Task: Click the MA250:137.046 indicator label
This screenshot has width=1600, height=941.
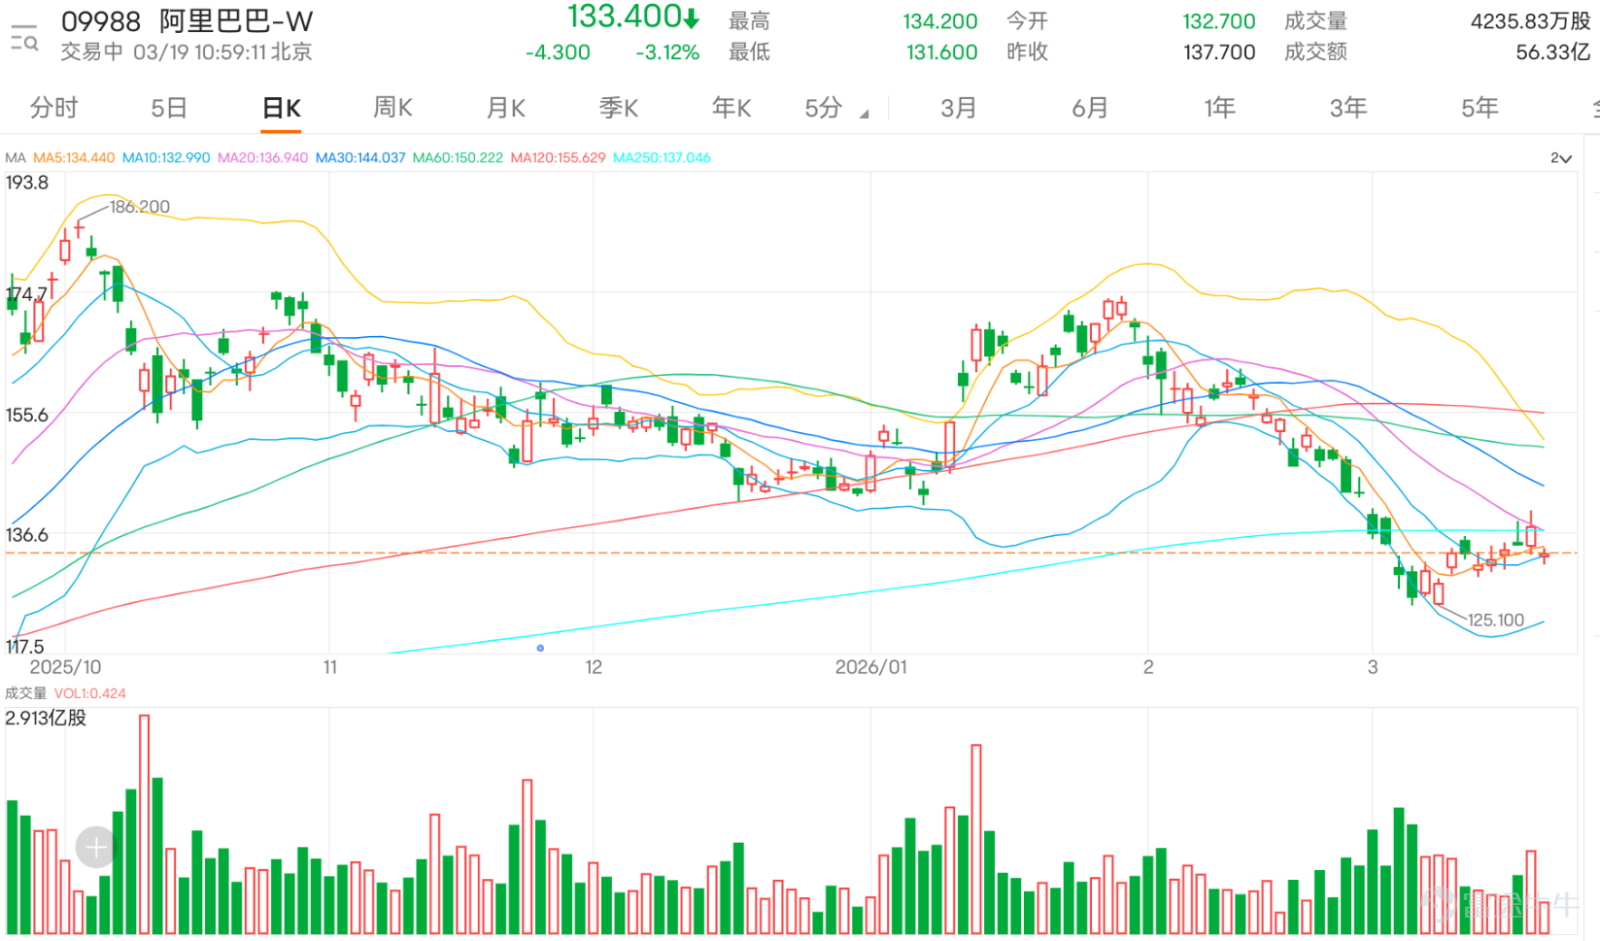Action: pyautogui.click(x=662, y=158)
